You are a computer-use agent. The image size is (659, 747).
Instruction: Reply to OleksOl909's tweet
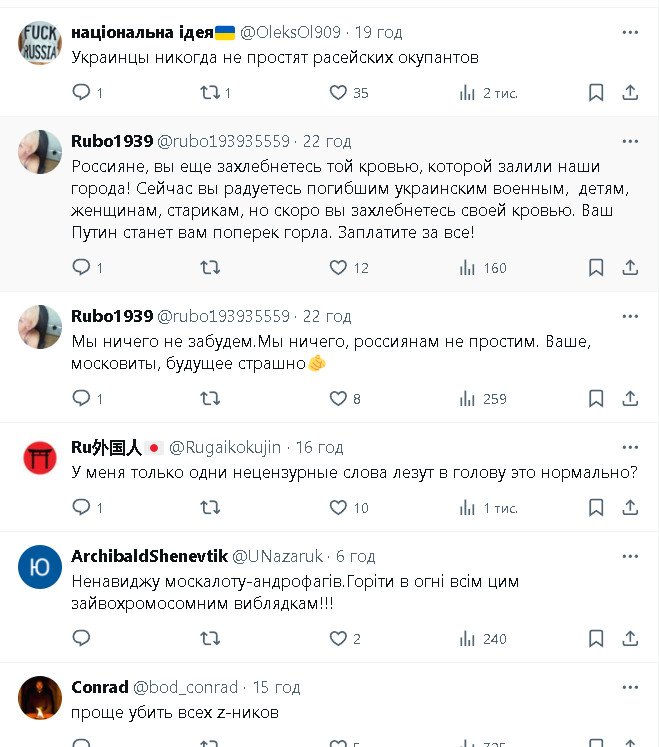(82, 93)
